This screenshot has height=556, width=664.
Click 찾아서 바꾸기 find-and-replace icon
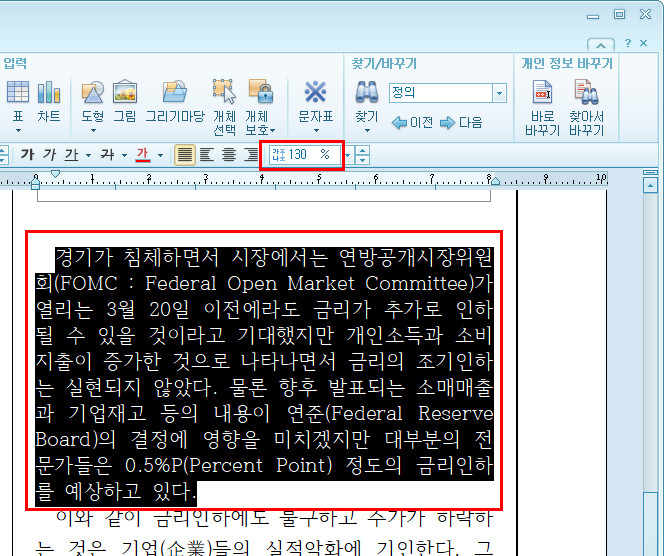click(586, 92)
